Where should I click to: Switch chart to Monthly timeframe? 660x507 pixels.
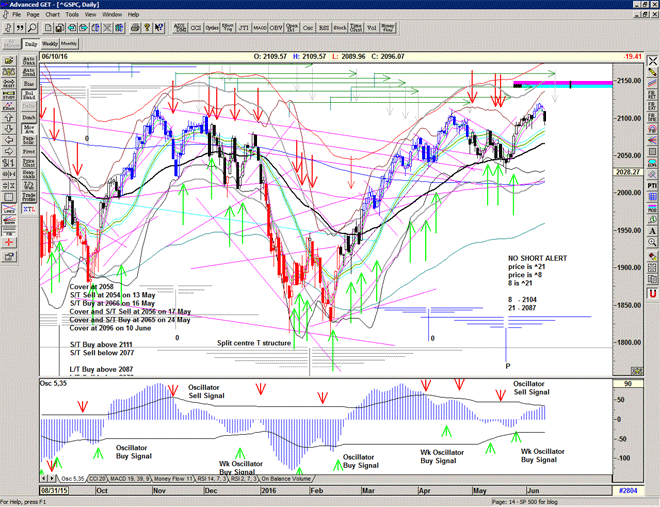click(69, 44)
